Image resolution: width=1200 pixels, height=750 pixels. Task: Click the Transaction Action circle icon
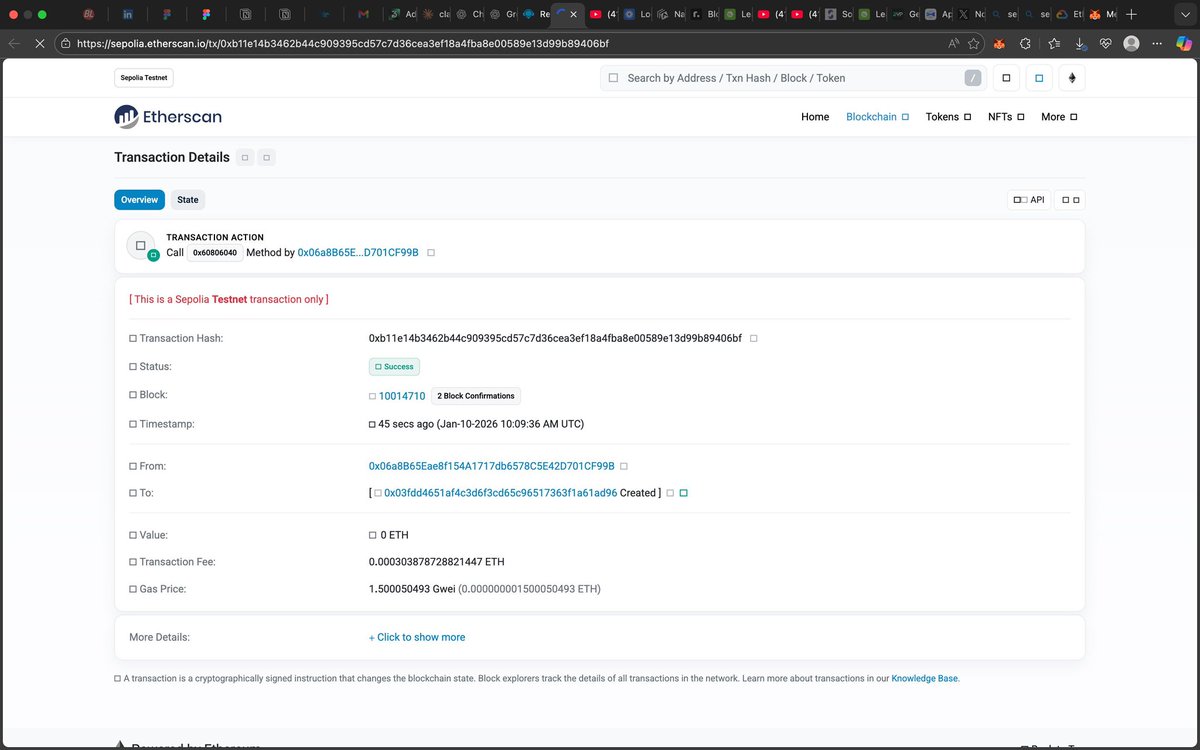point(141,246)
